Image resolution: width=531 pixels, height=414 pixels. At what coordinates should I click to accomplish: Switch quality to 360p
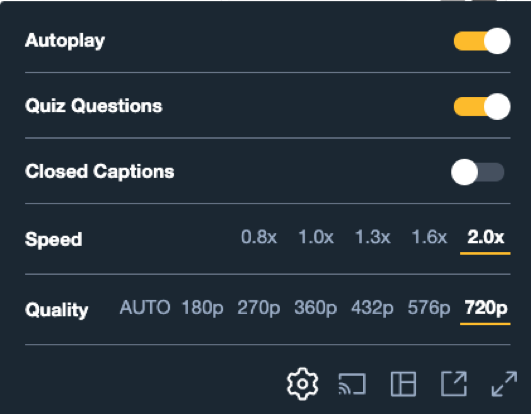tap(316, 308)
